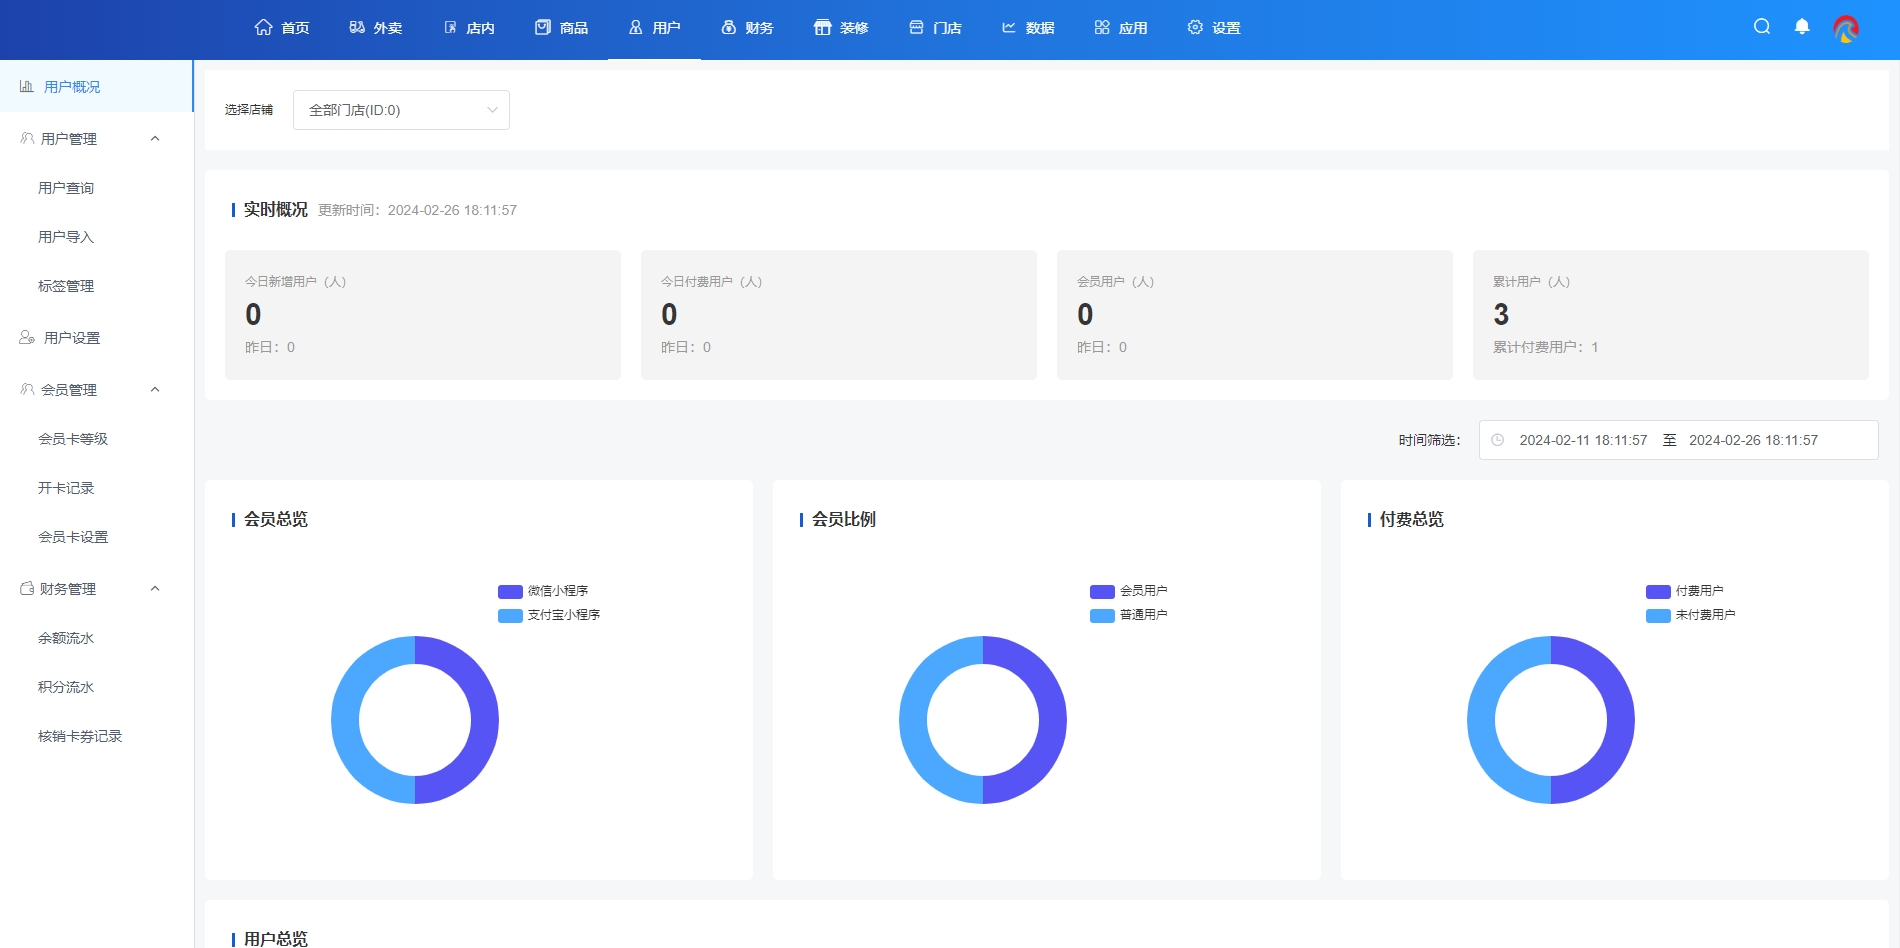
Task: Click the 累计用户 count 3
Action: tap(1501, 314)
